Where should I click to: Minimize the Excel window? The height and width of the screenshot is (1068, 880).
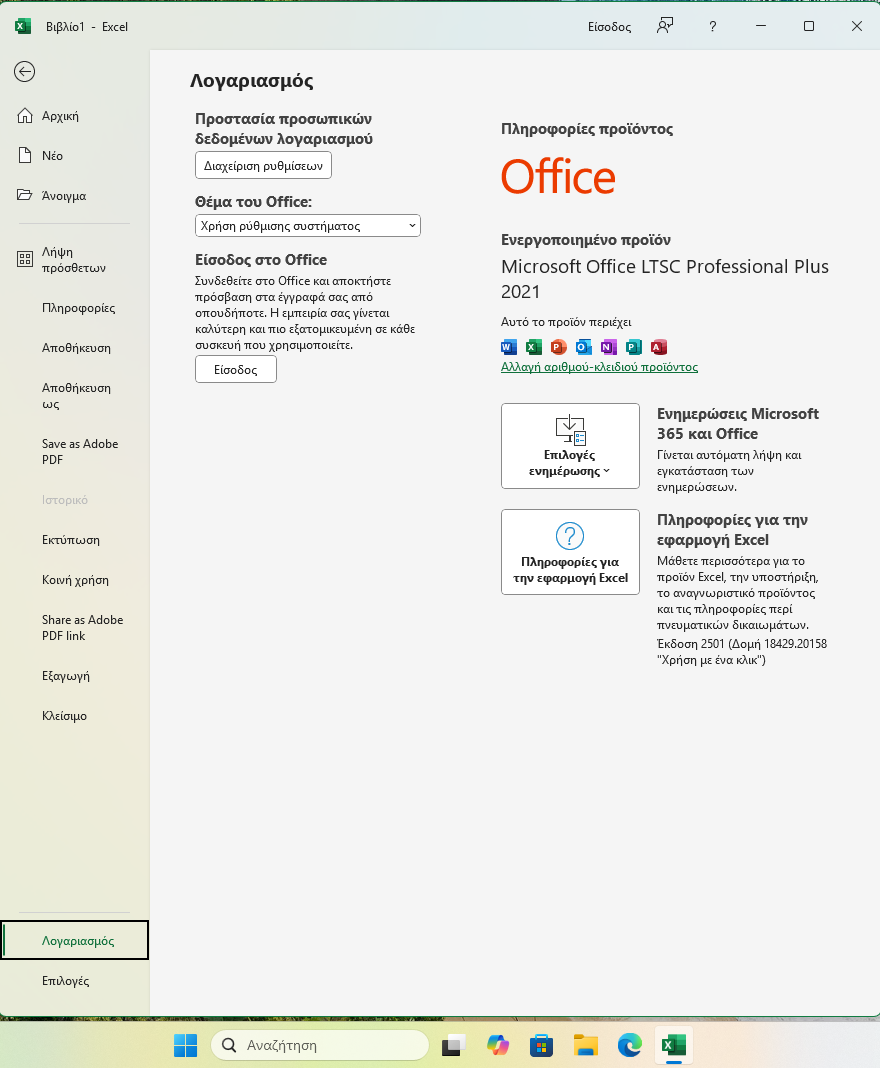[x=761, y=26]
